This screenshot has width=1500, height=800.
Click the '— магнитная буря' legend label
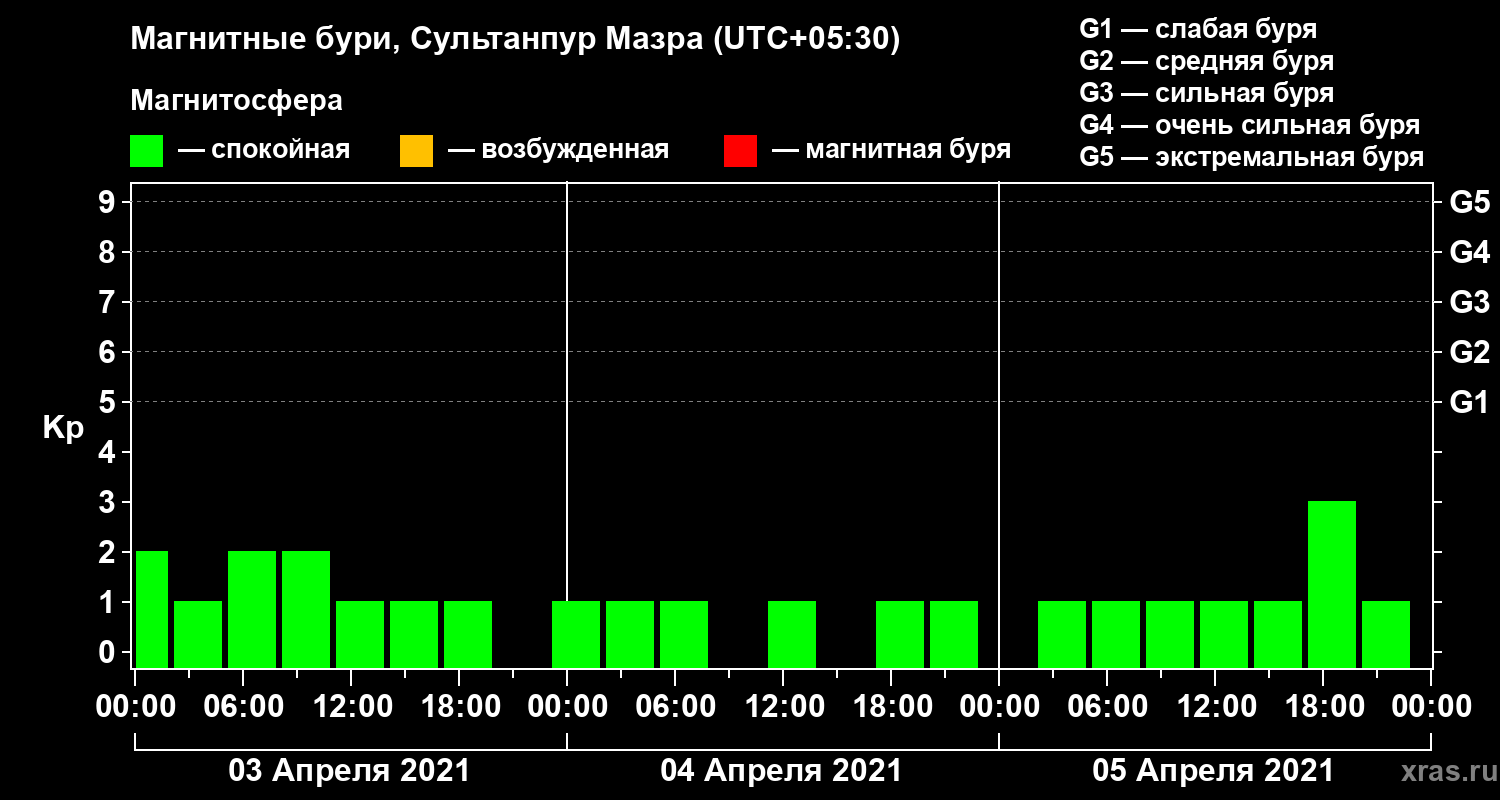pos(891,150)
